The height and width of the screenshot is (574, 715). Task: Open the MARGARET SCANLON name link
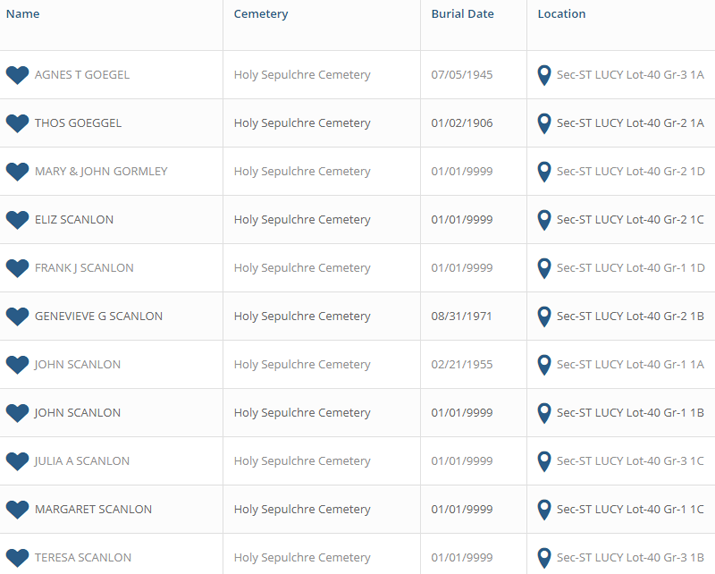[x=93, y=509]
